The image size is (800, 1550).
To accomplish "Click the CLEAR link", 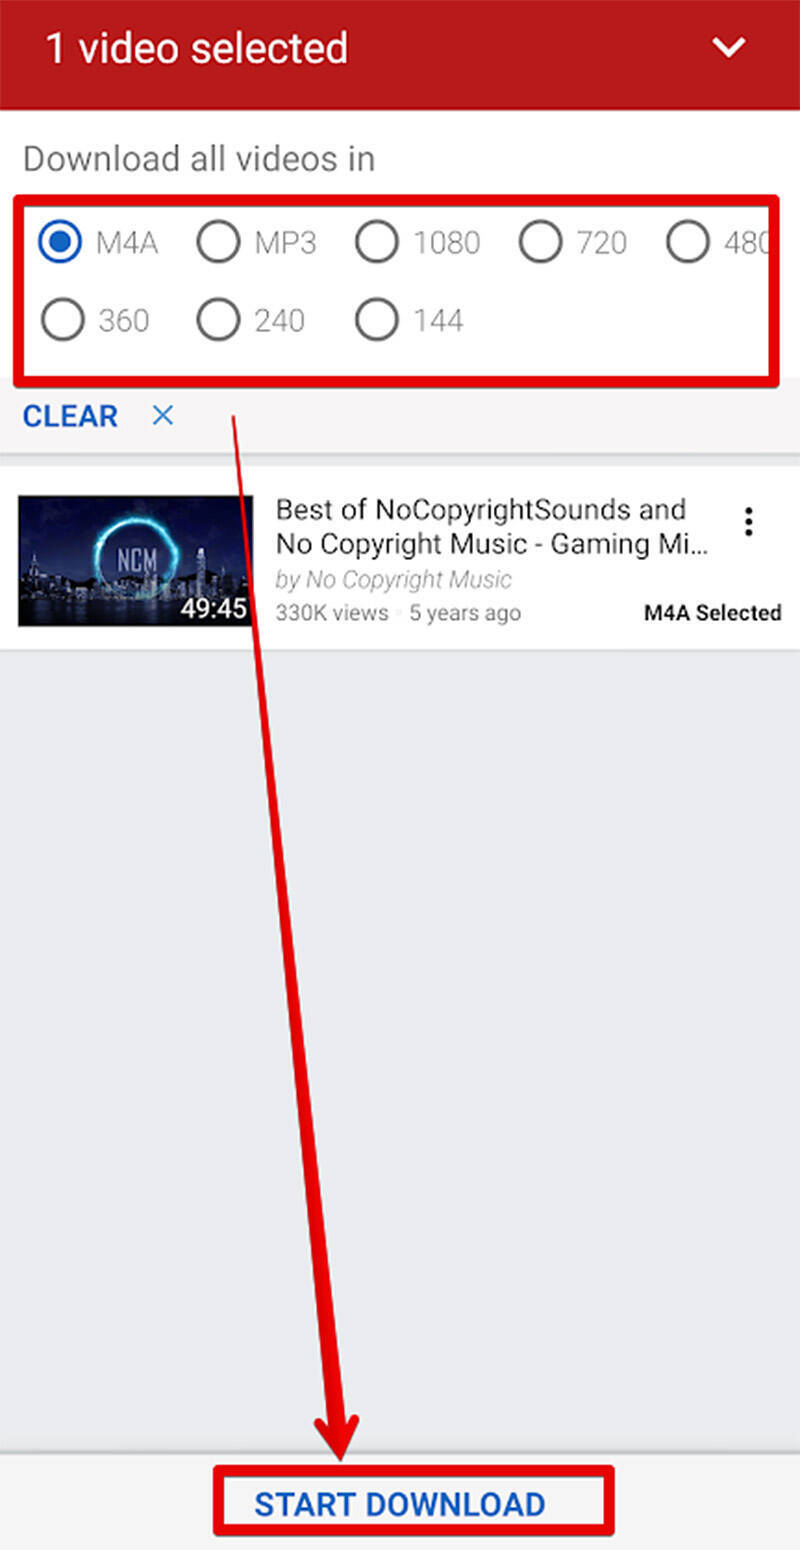I will coord(70,416).
